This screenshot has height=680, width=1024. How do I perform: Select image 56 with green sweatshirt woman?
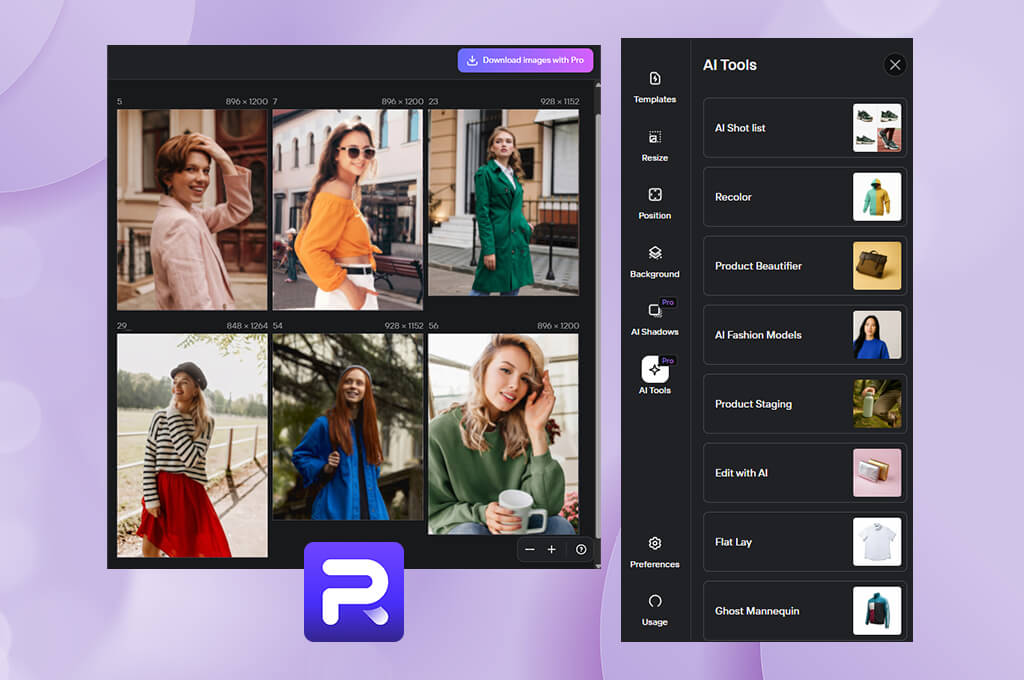[503, 434]
